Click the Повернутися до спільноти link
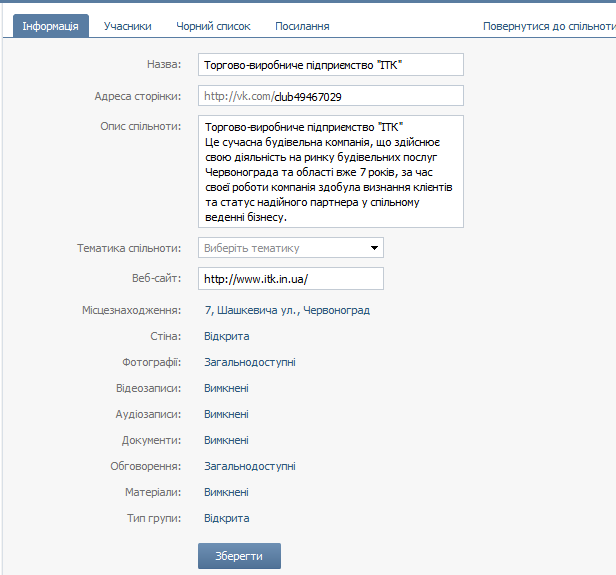 [x=549, y=26]
